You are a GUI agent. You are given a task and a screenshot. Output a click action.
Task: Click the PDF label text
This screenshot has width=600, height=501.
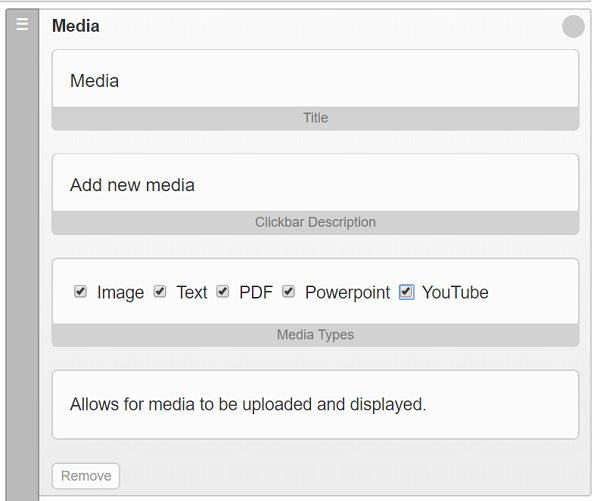coord(256,292)
